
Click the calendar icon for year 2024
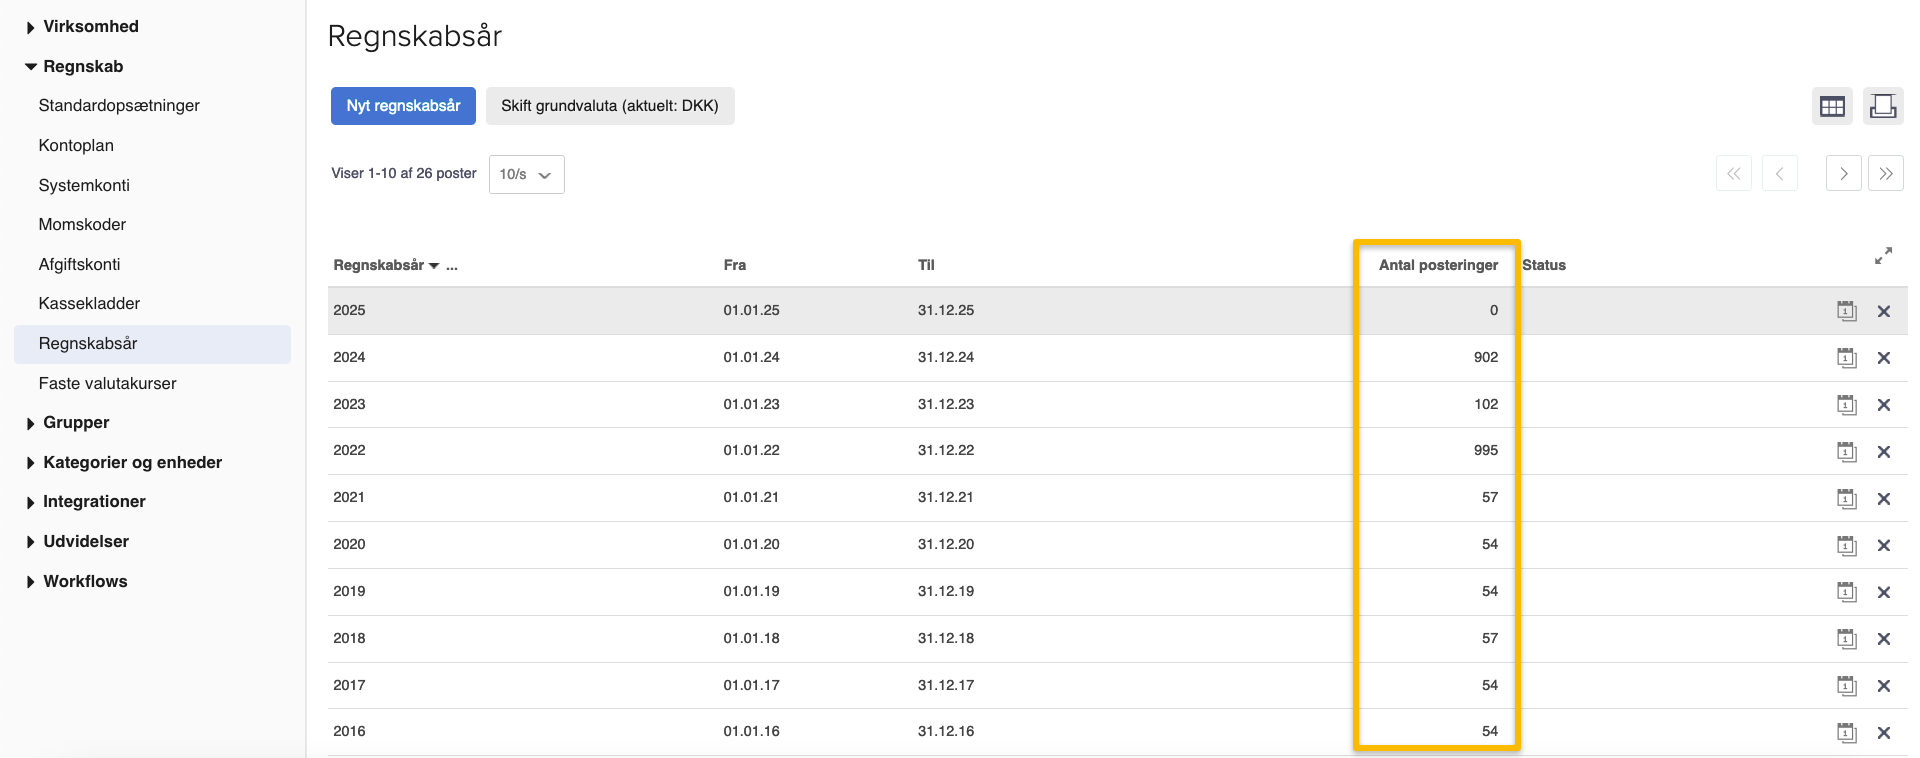(1846, 358)
